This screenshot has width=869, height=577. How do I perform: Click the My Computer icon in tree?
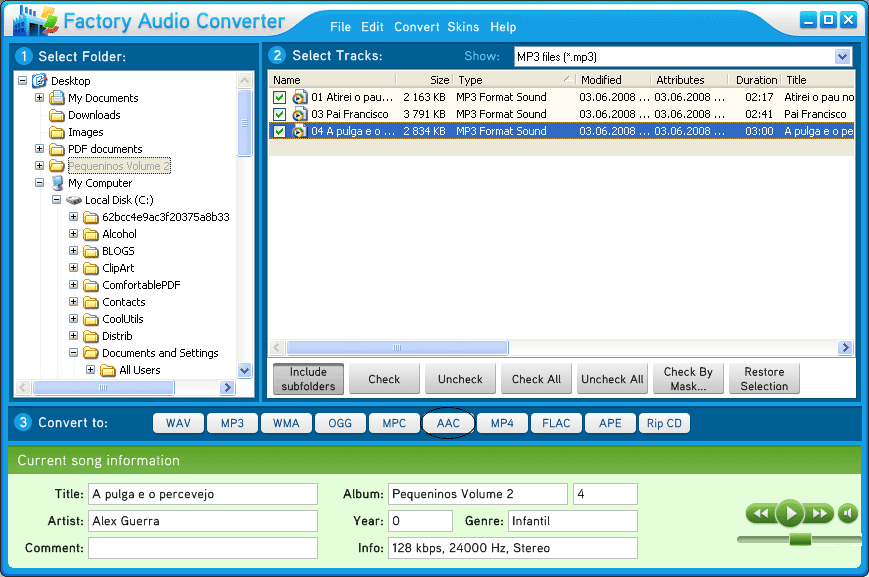[x=57, y=183]
